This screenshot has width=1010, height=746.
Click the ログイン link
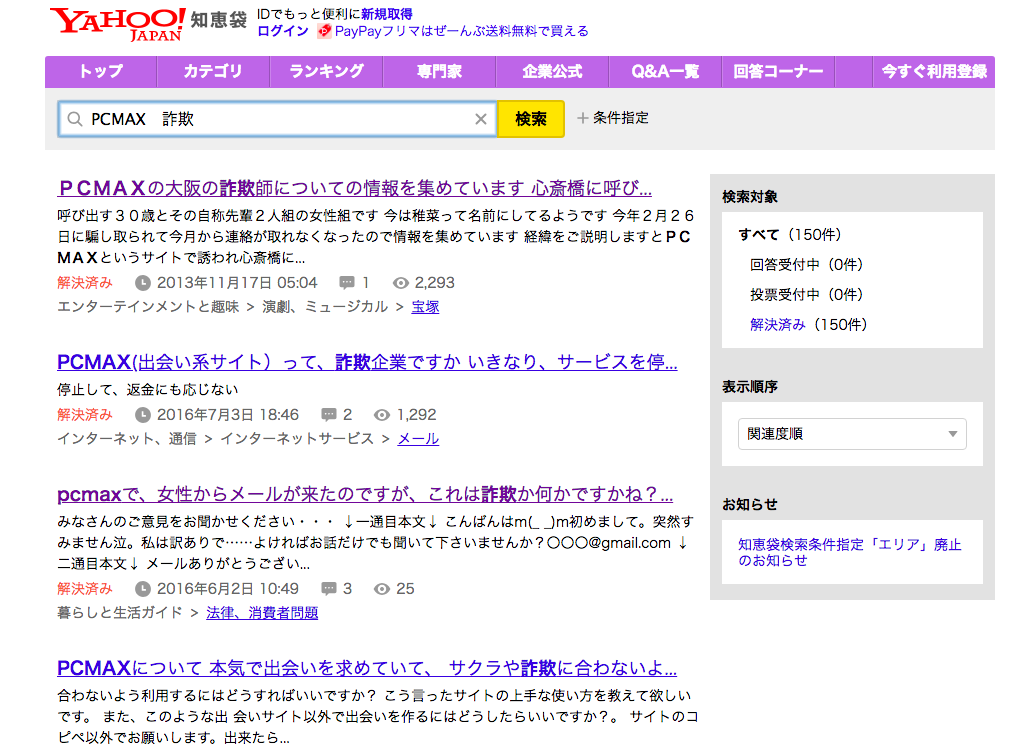[283, 31]
